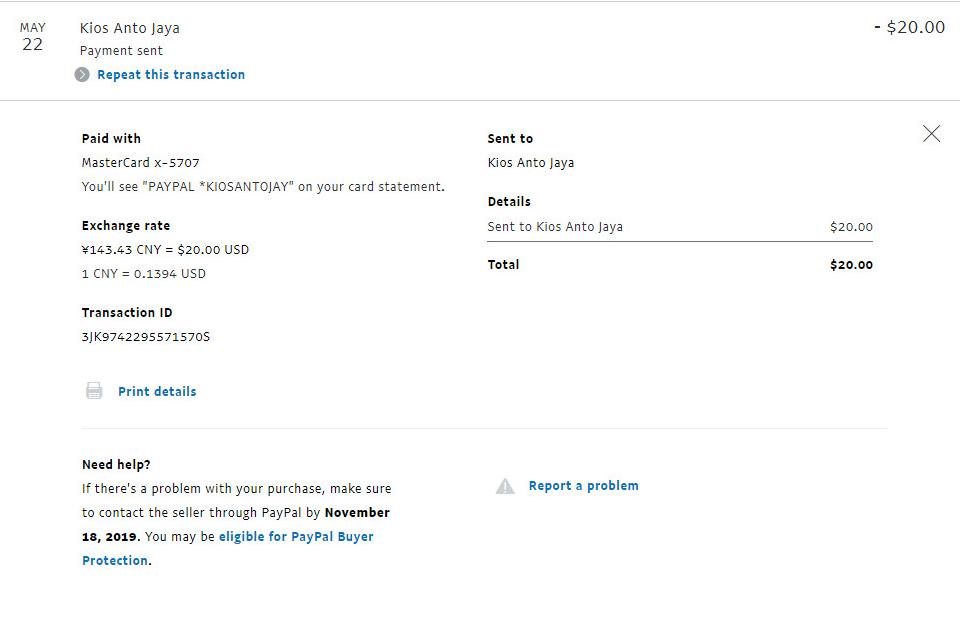
Task: Select the MAY 22 transaction date
Action: 32,37
